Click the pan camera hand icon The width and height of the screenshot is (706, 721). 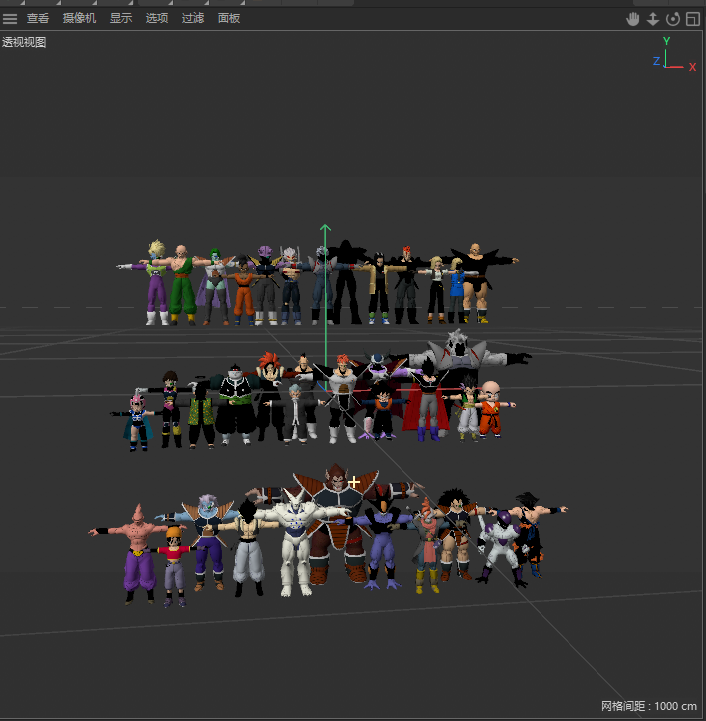point(632,19)
